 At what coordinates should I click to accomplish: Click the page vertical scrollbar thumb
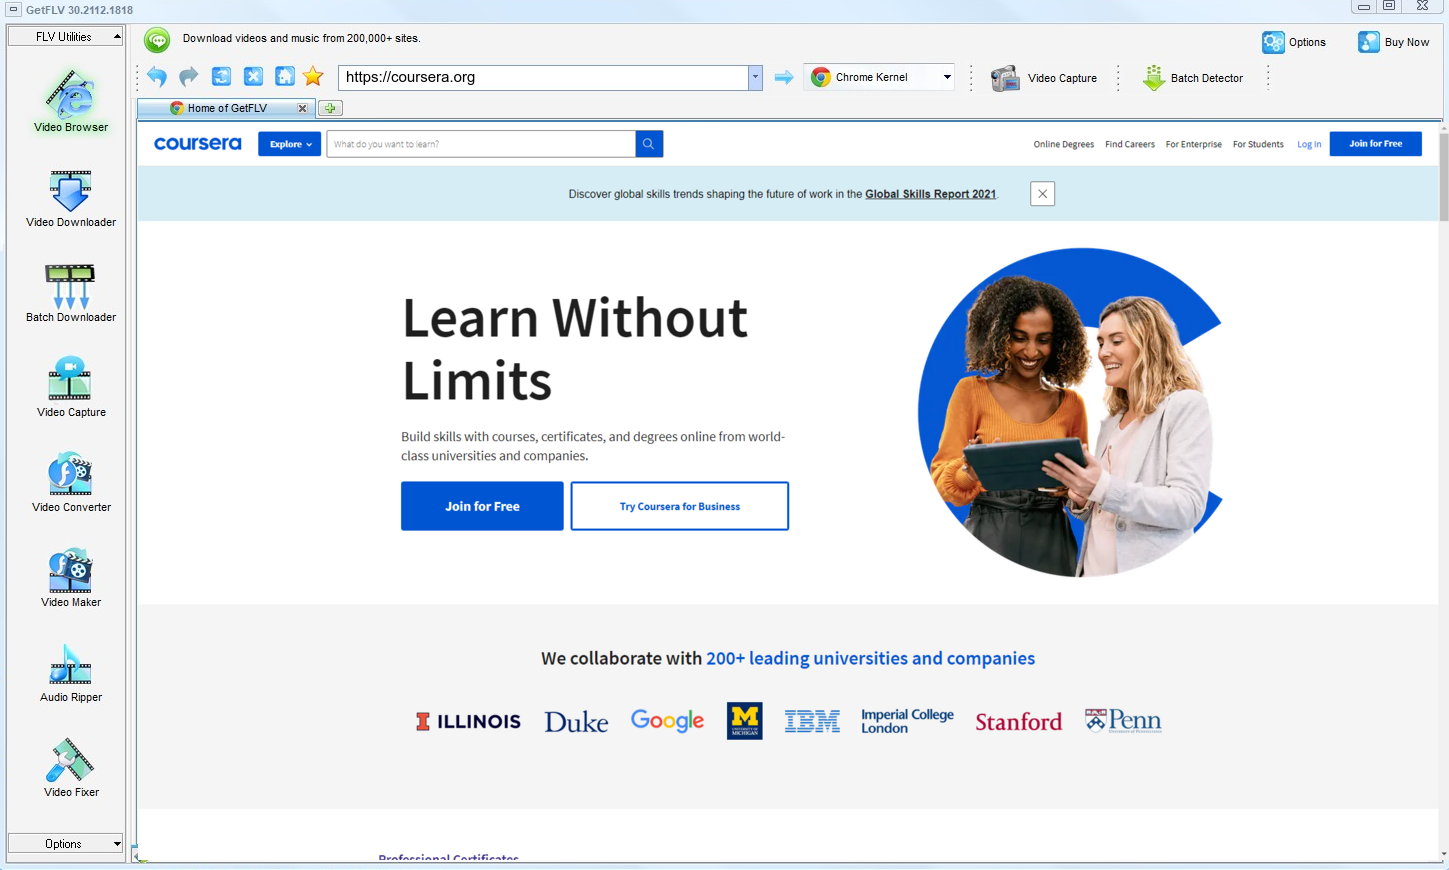[1443, 177]
